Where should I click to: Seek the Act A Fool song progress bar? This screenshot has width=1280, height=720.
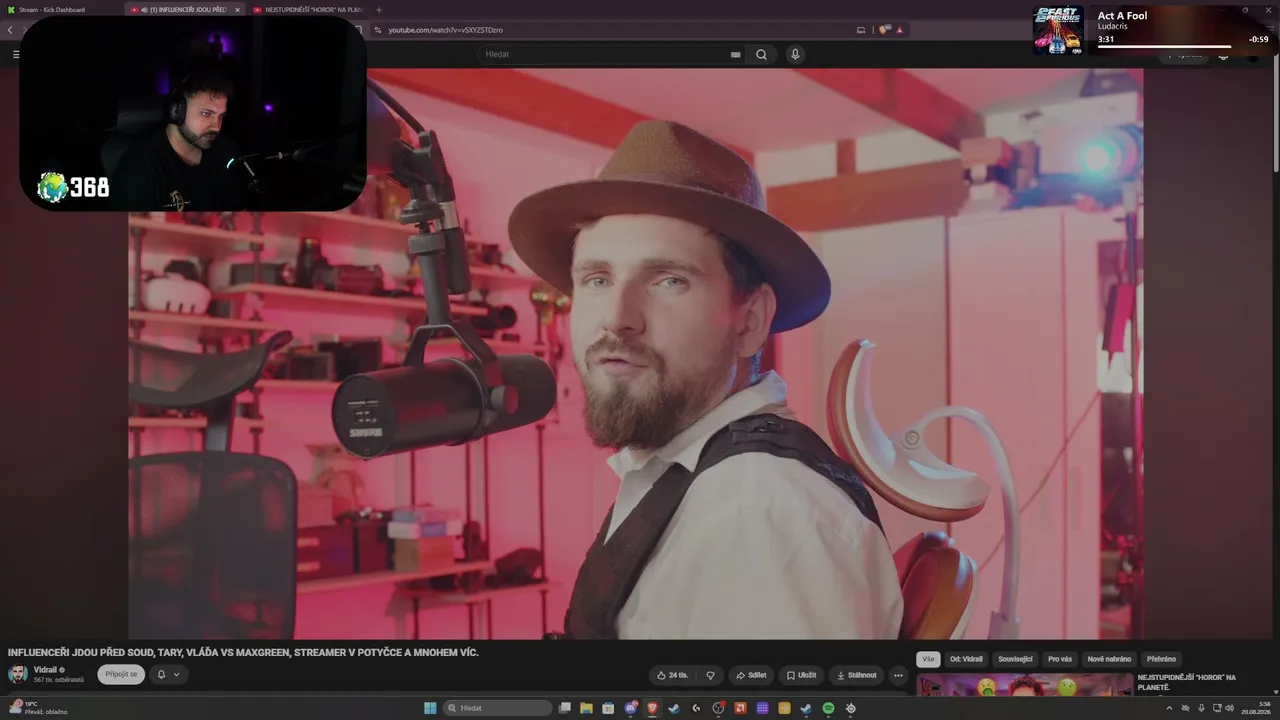[1165, 47]
